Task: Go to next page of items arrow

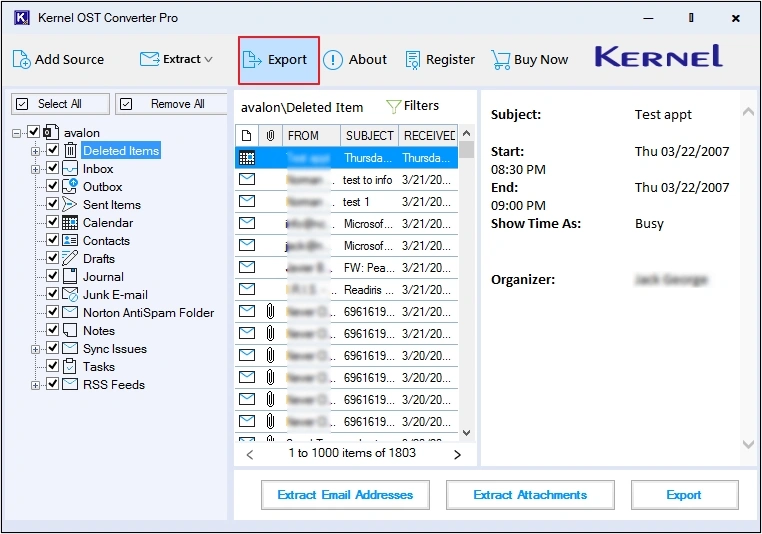Action: coord(457,454)
